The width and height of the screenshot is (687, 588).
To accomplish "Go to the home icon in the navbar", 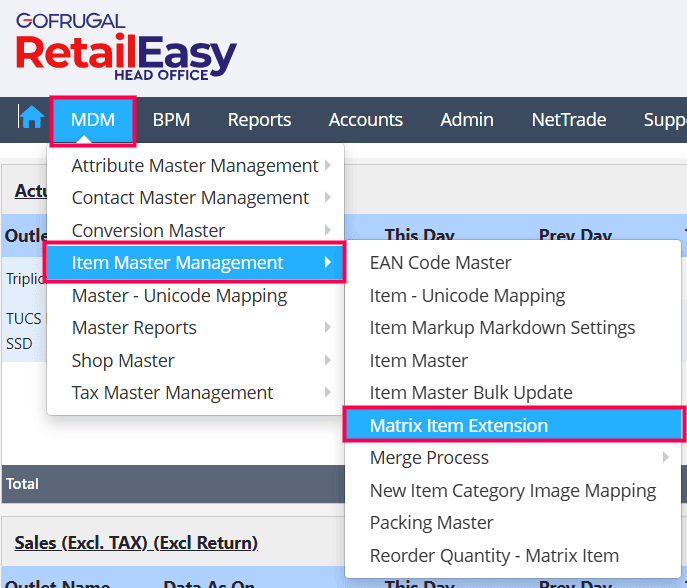I will click(32, 117).
